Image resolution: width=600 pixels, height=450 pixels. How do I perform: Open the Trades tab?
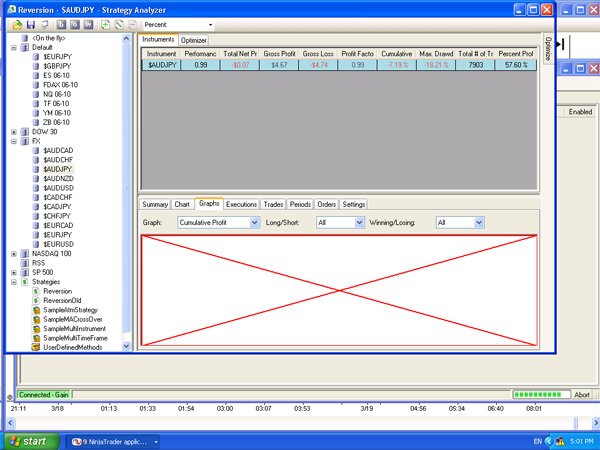pyautogui.click(x=273, y=204)
